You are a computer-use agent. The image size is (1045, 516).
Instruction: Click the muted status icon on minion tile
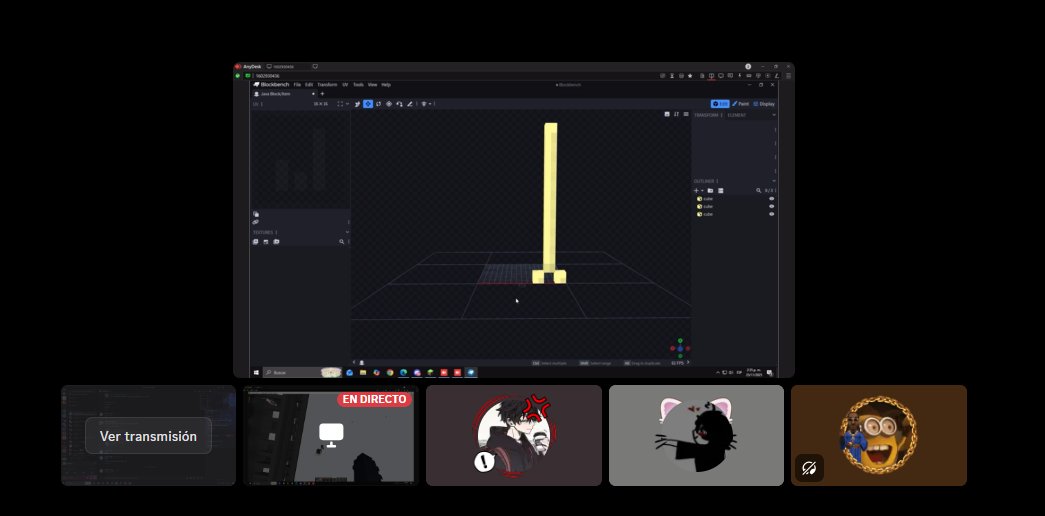(809, 468)
